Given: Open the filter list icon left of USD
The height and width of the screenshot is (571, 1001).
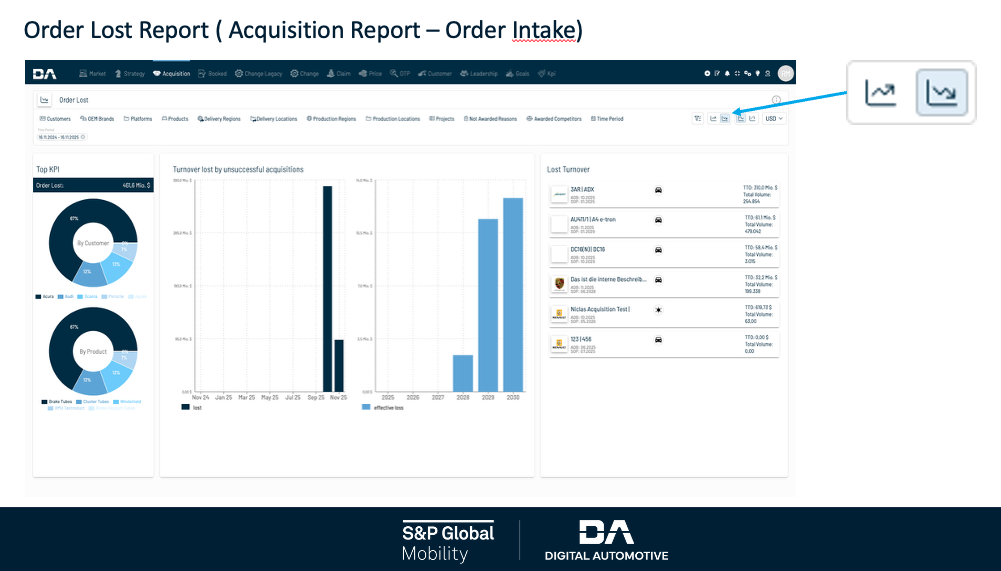Looking at the screenshot, I should click(698, 118).
